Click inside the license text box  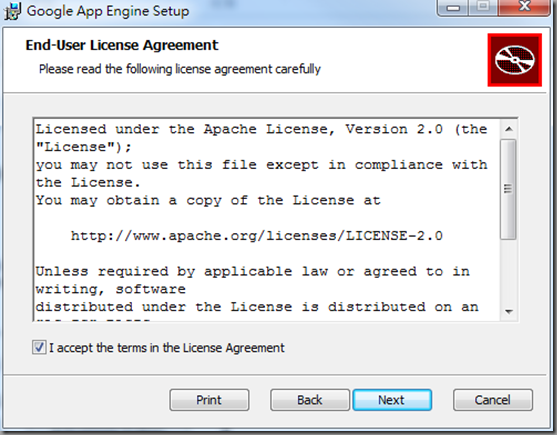267,220
